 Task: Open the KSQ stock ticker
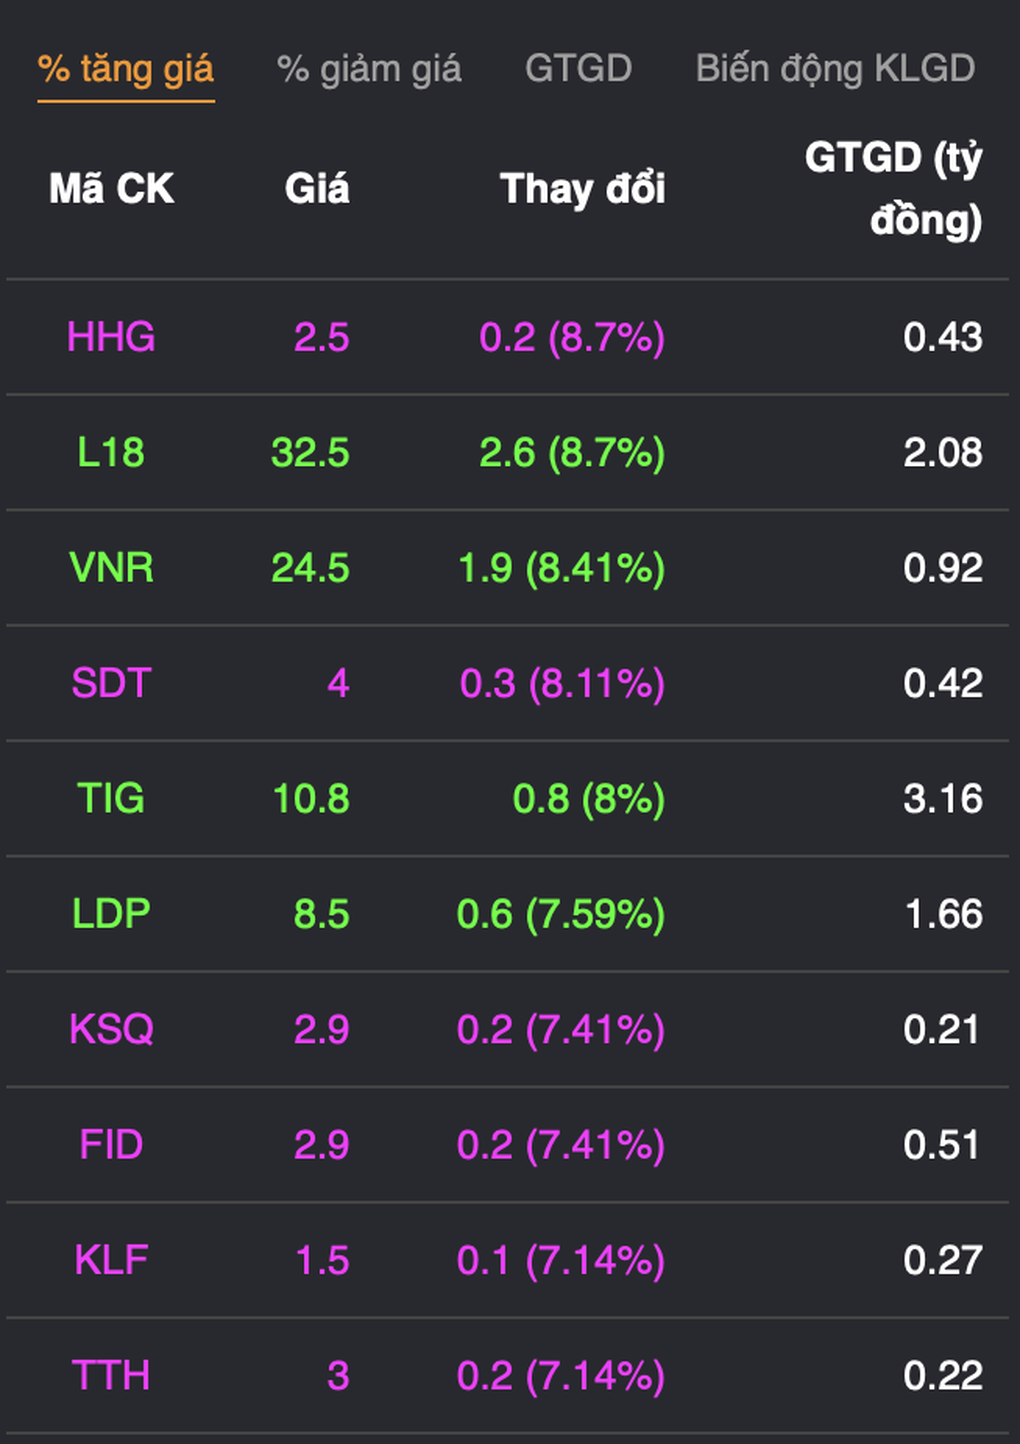111,1029
